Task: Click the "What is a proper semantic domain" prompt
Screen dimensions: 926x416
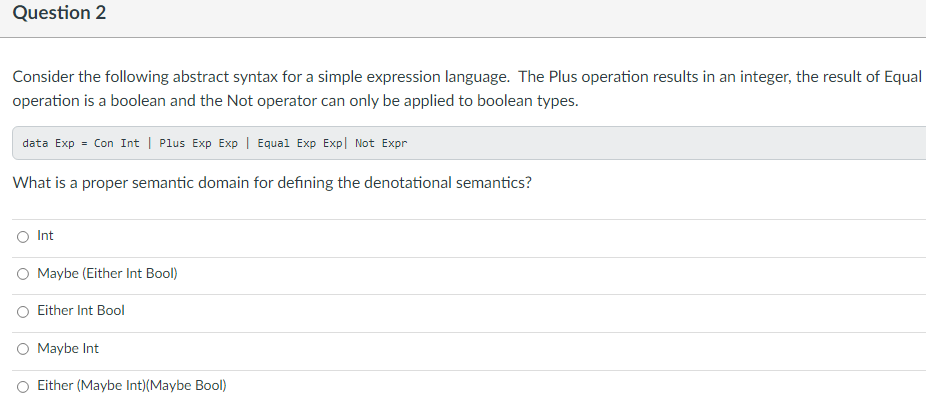Action: (x=272, y=183)
